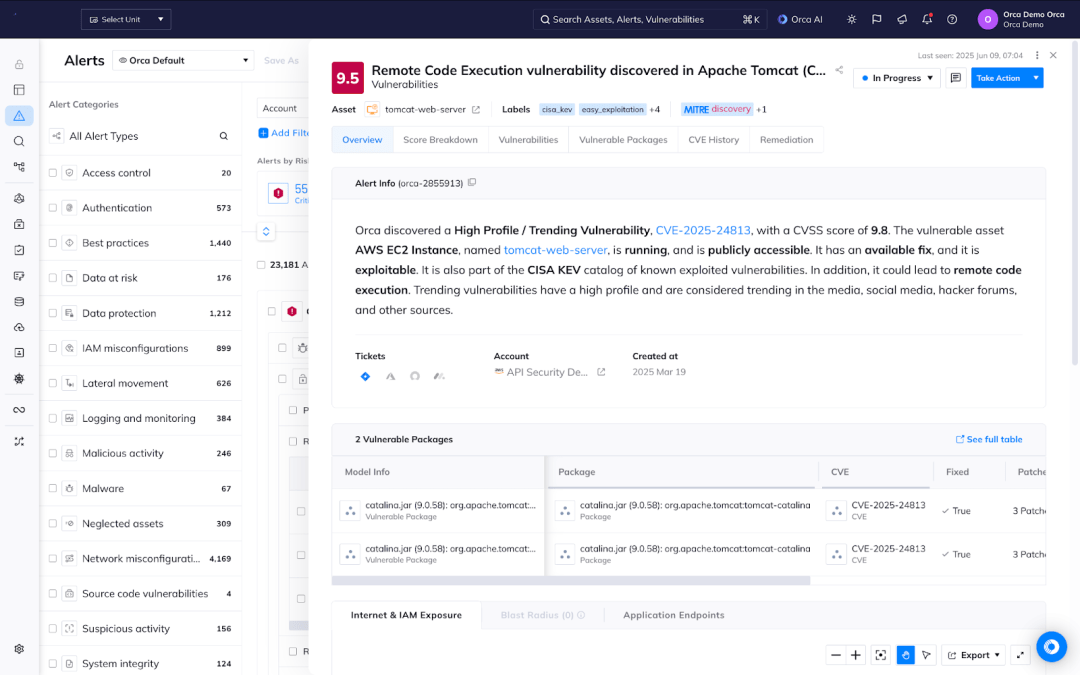Check the Data at risk category
Viewport: 1080px width, 675px height.
pyautogui.click(x=53, y=278)
